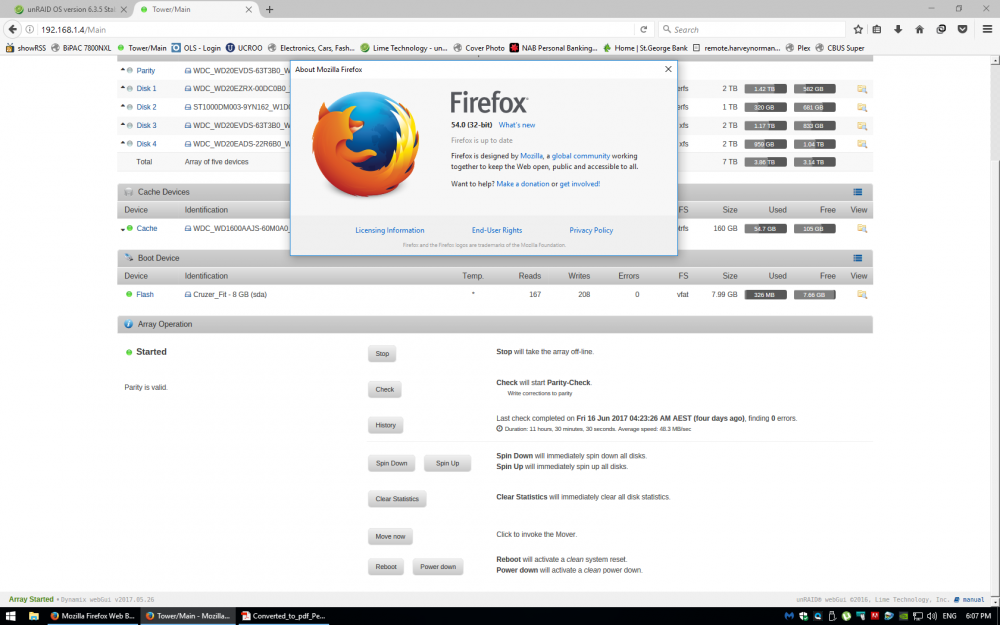The height and width of the screenshot is (625, 1000).
Task: Open the Plex bookmark
Action: tap(798, 48)
